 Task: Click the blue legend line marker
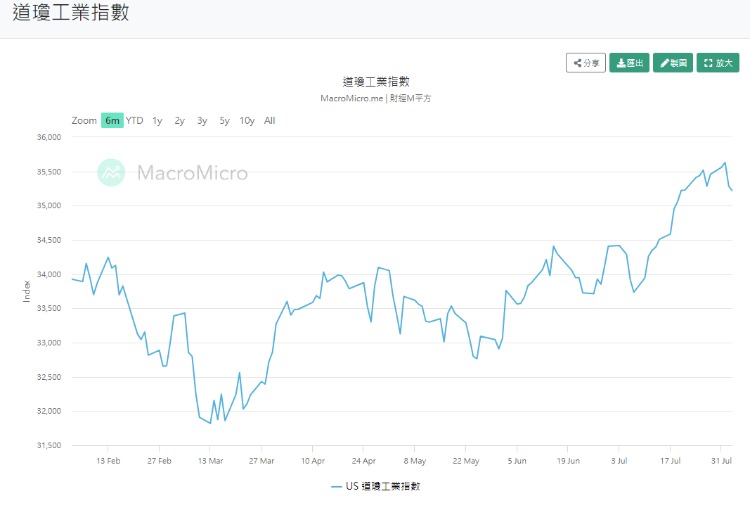pyautogui.click(x=336, y=487)
